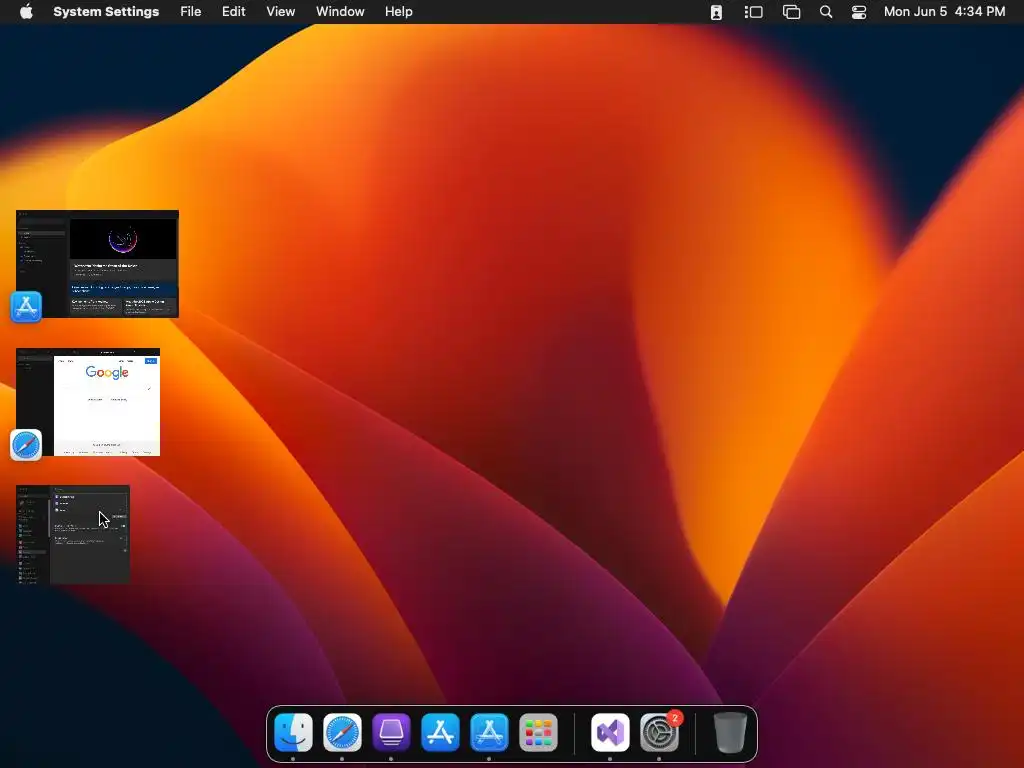
Task: Open Spotlight search from the menu bar
Action: [825, 12]
